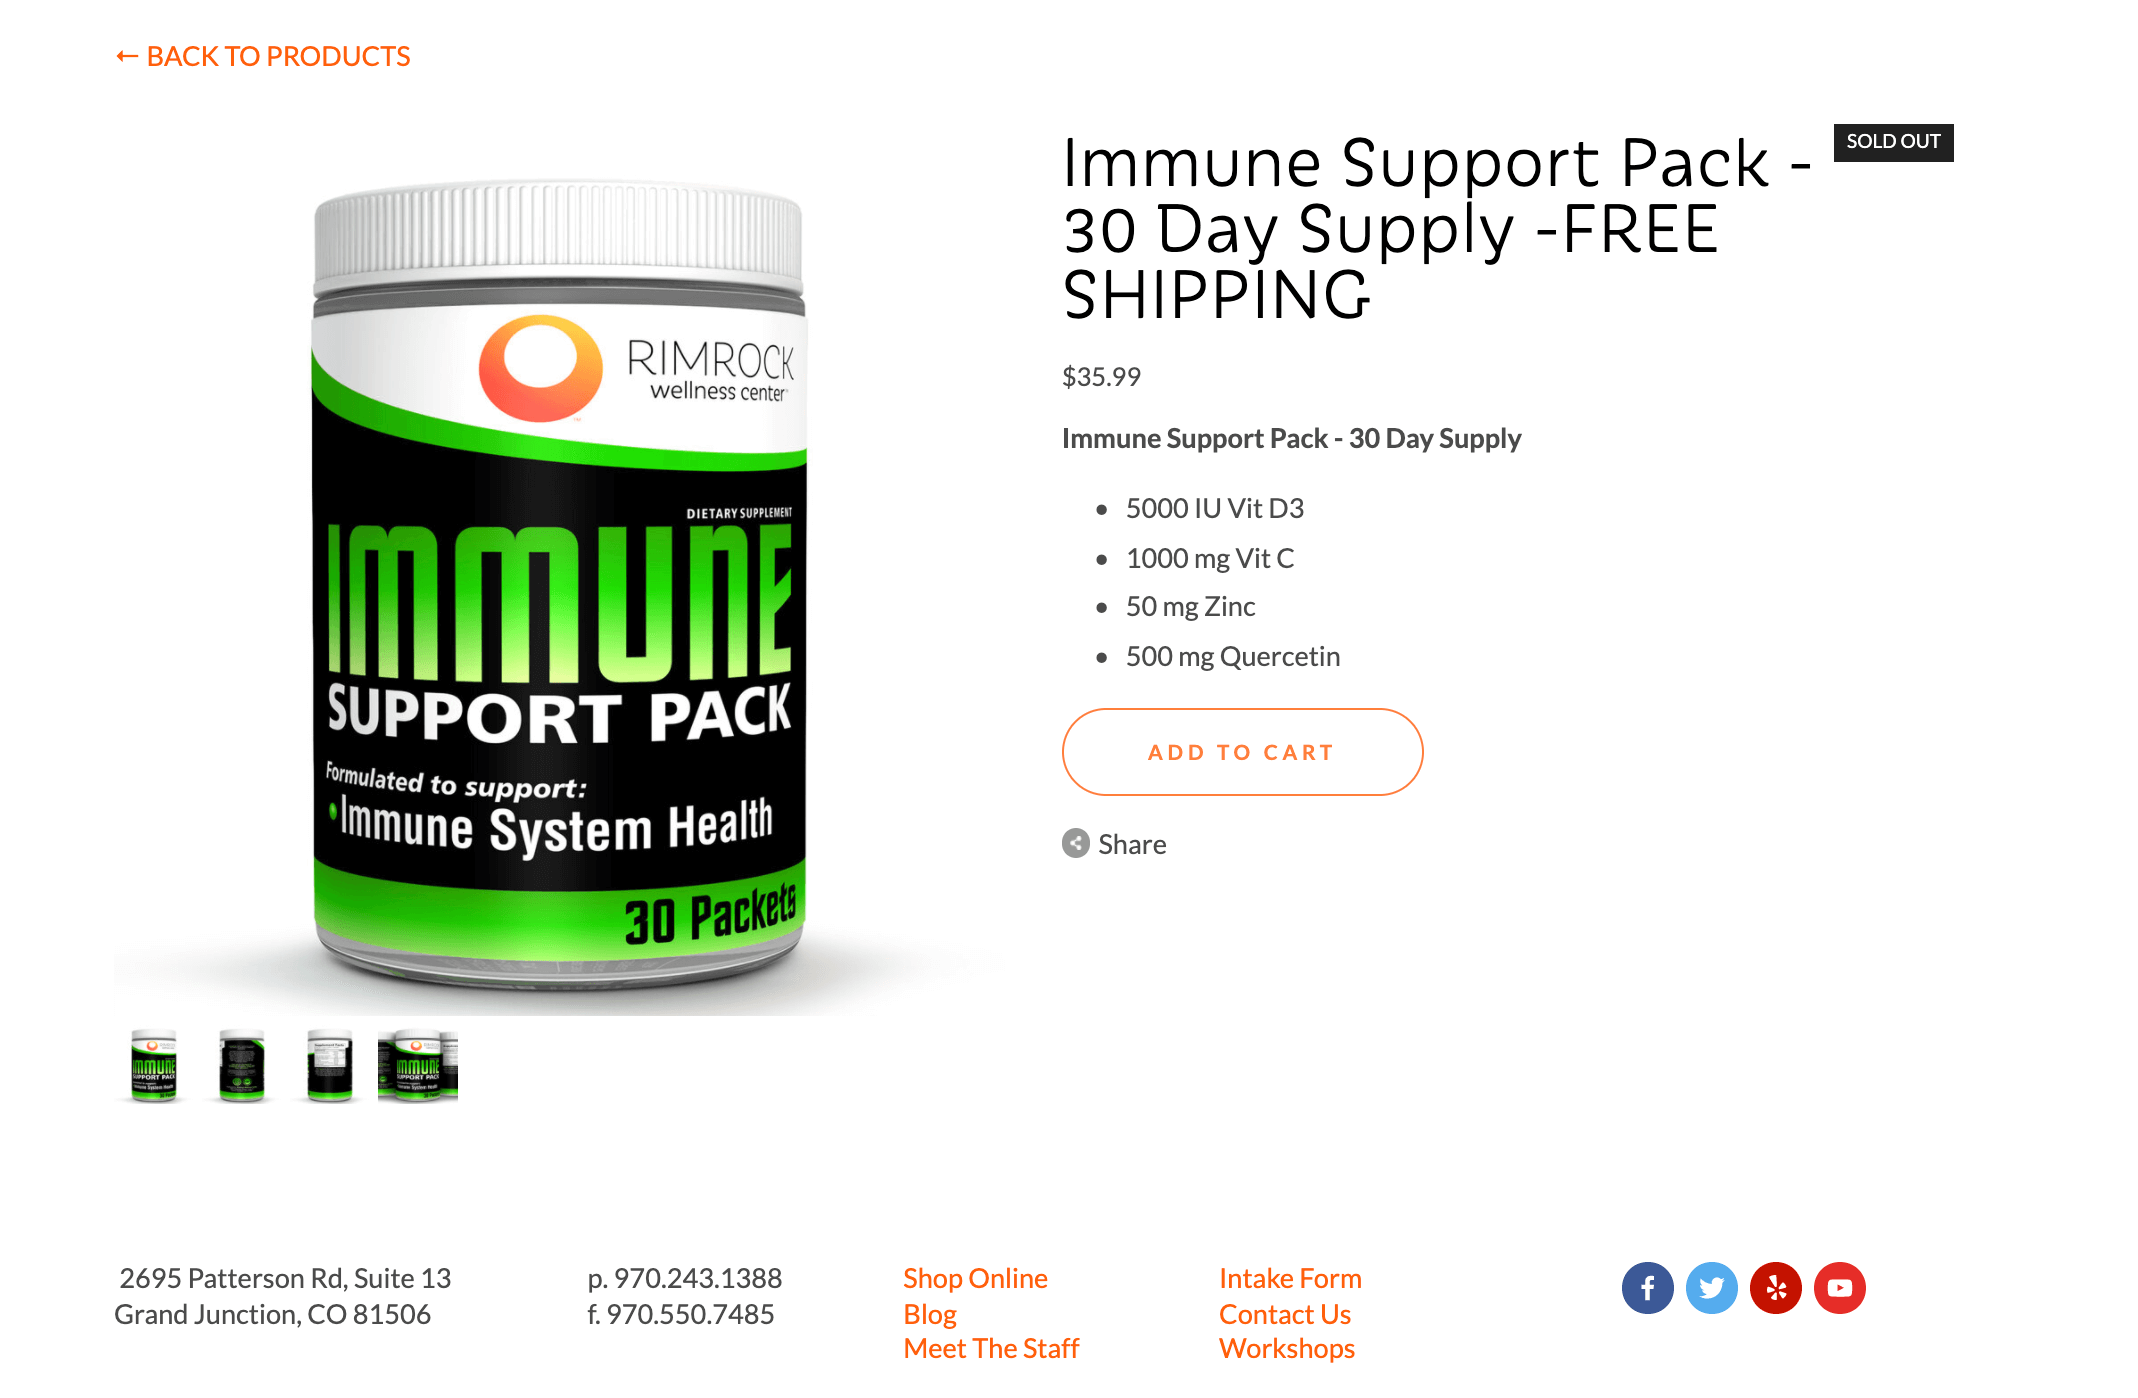
Task: Open the Contact Us link
Action: click(1285, 1314)
